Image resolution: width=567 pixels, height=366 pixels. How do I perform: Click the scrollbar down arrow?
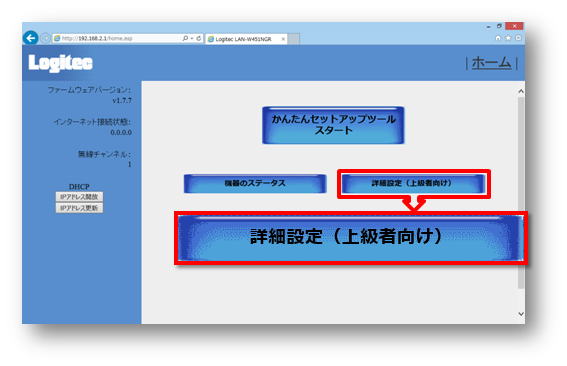point(521,314)
